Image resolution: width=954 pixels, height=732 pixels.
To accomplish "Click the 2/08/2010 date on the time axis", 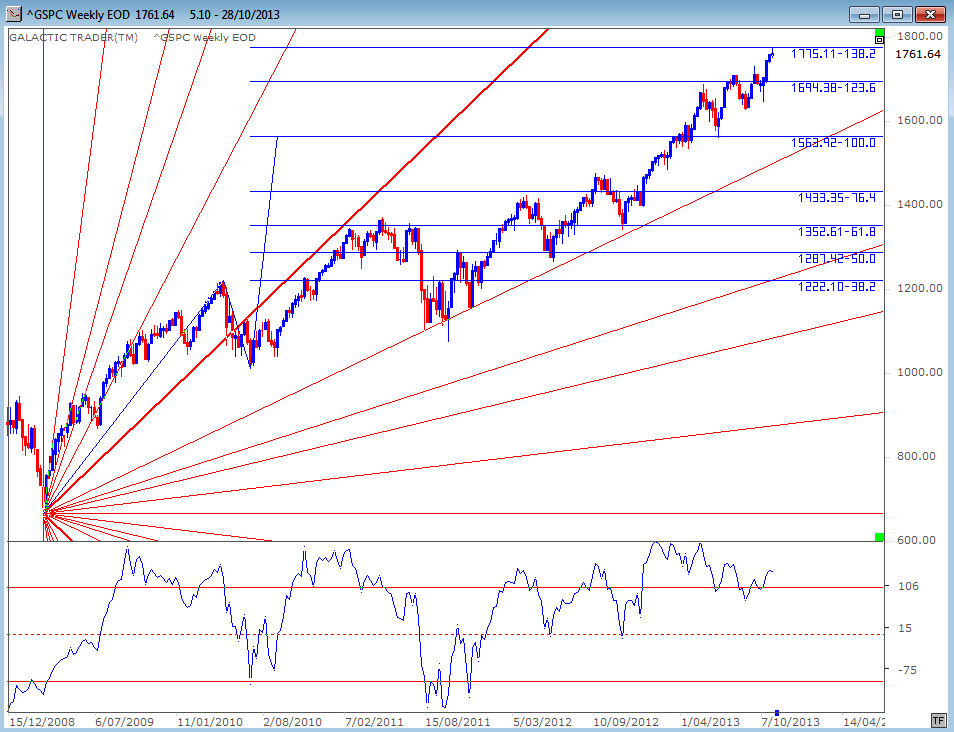I will coord(292,722).
